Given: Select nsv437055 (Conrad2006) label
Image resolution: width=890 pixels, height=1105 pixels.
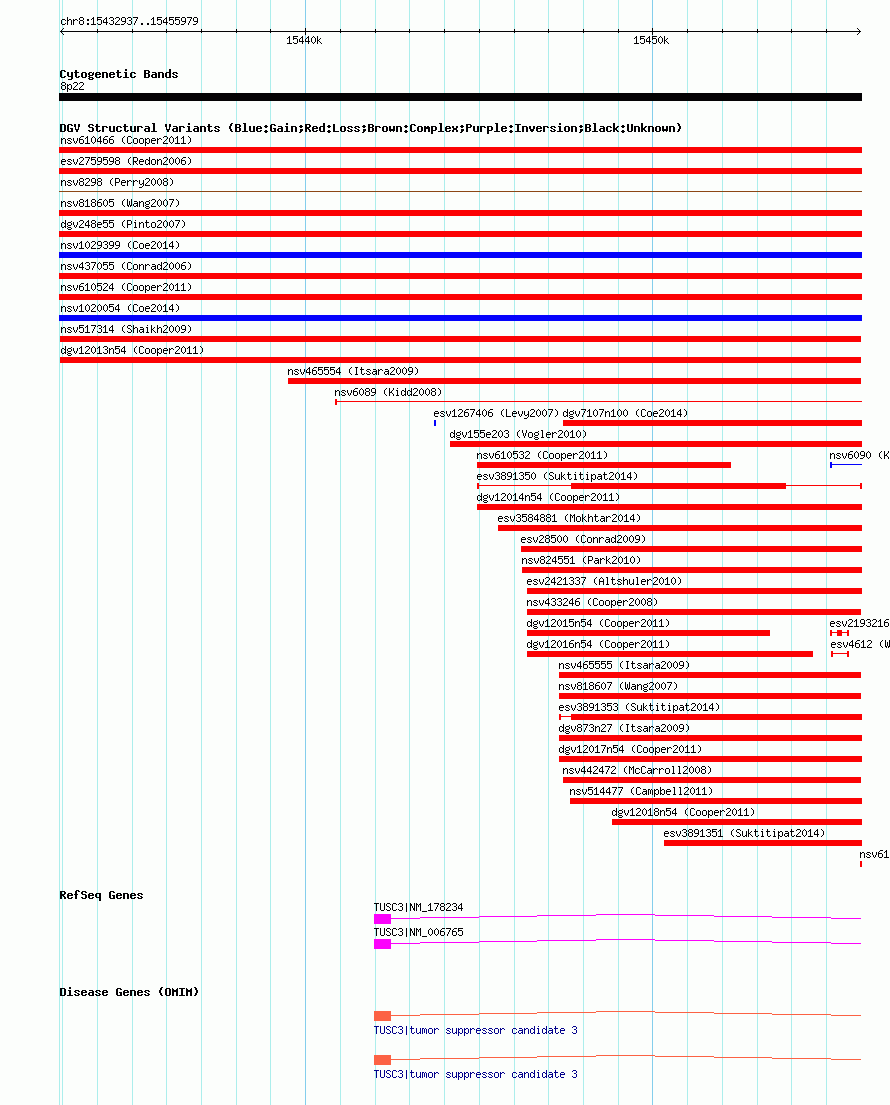Looking at the screenshot, I should (126, 266).
